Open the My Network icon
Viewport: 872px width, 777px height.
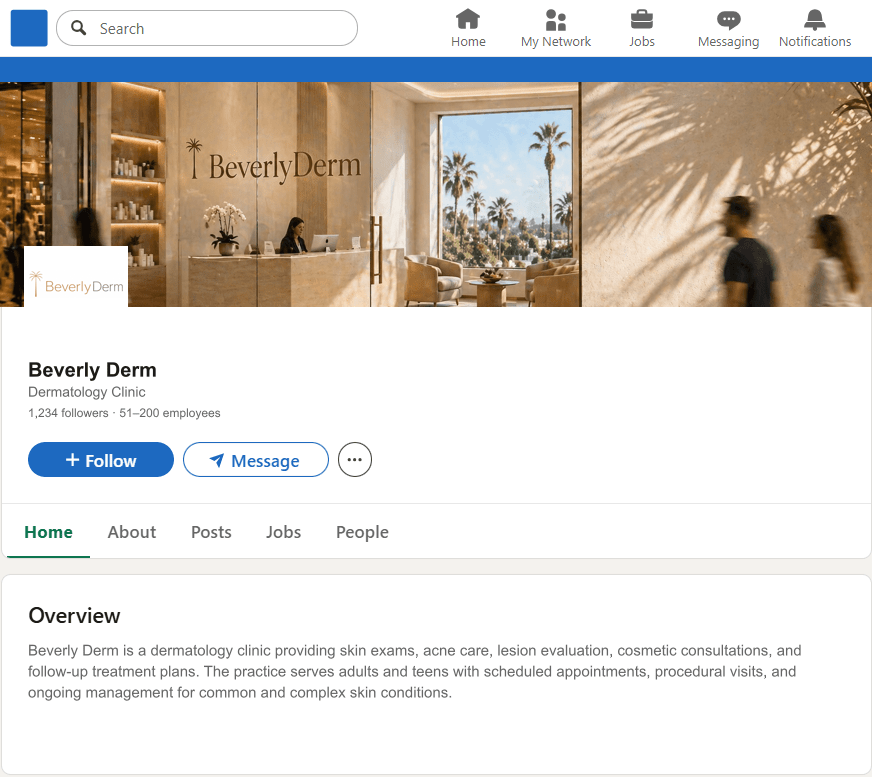[555, 18]
